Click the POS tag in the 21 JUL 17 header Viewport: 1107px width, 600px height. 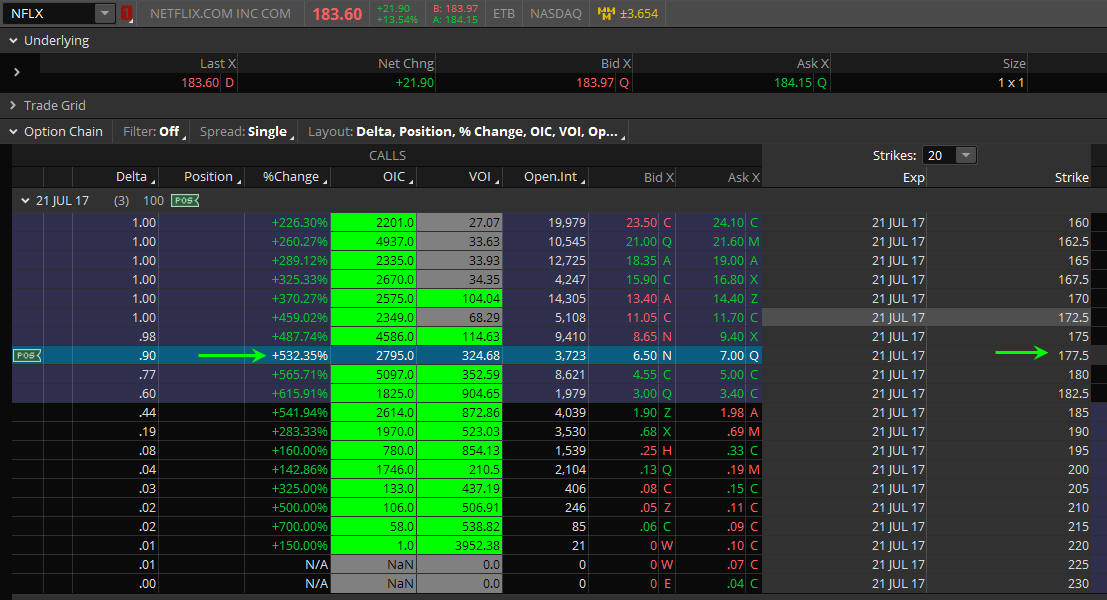point(185,200)
